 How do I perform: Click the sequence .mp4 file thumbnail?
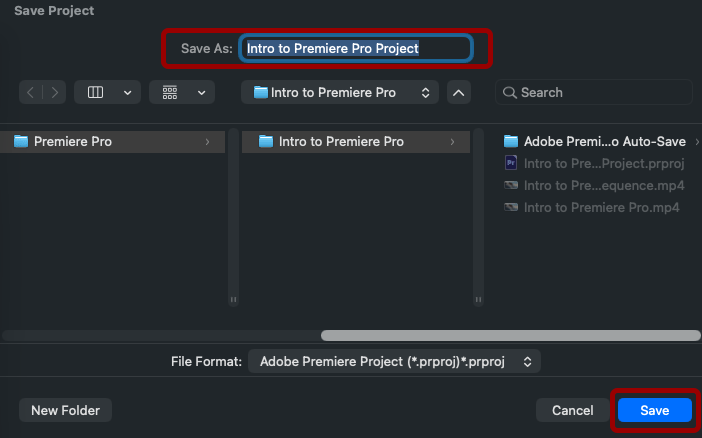tap(511, 185)
